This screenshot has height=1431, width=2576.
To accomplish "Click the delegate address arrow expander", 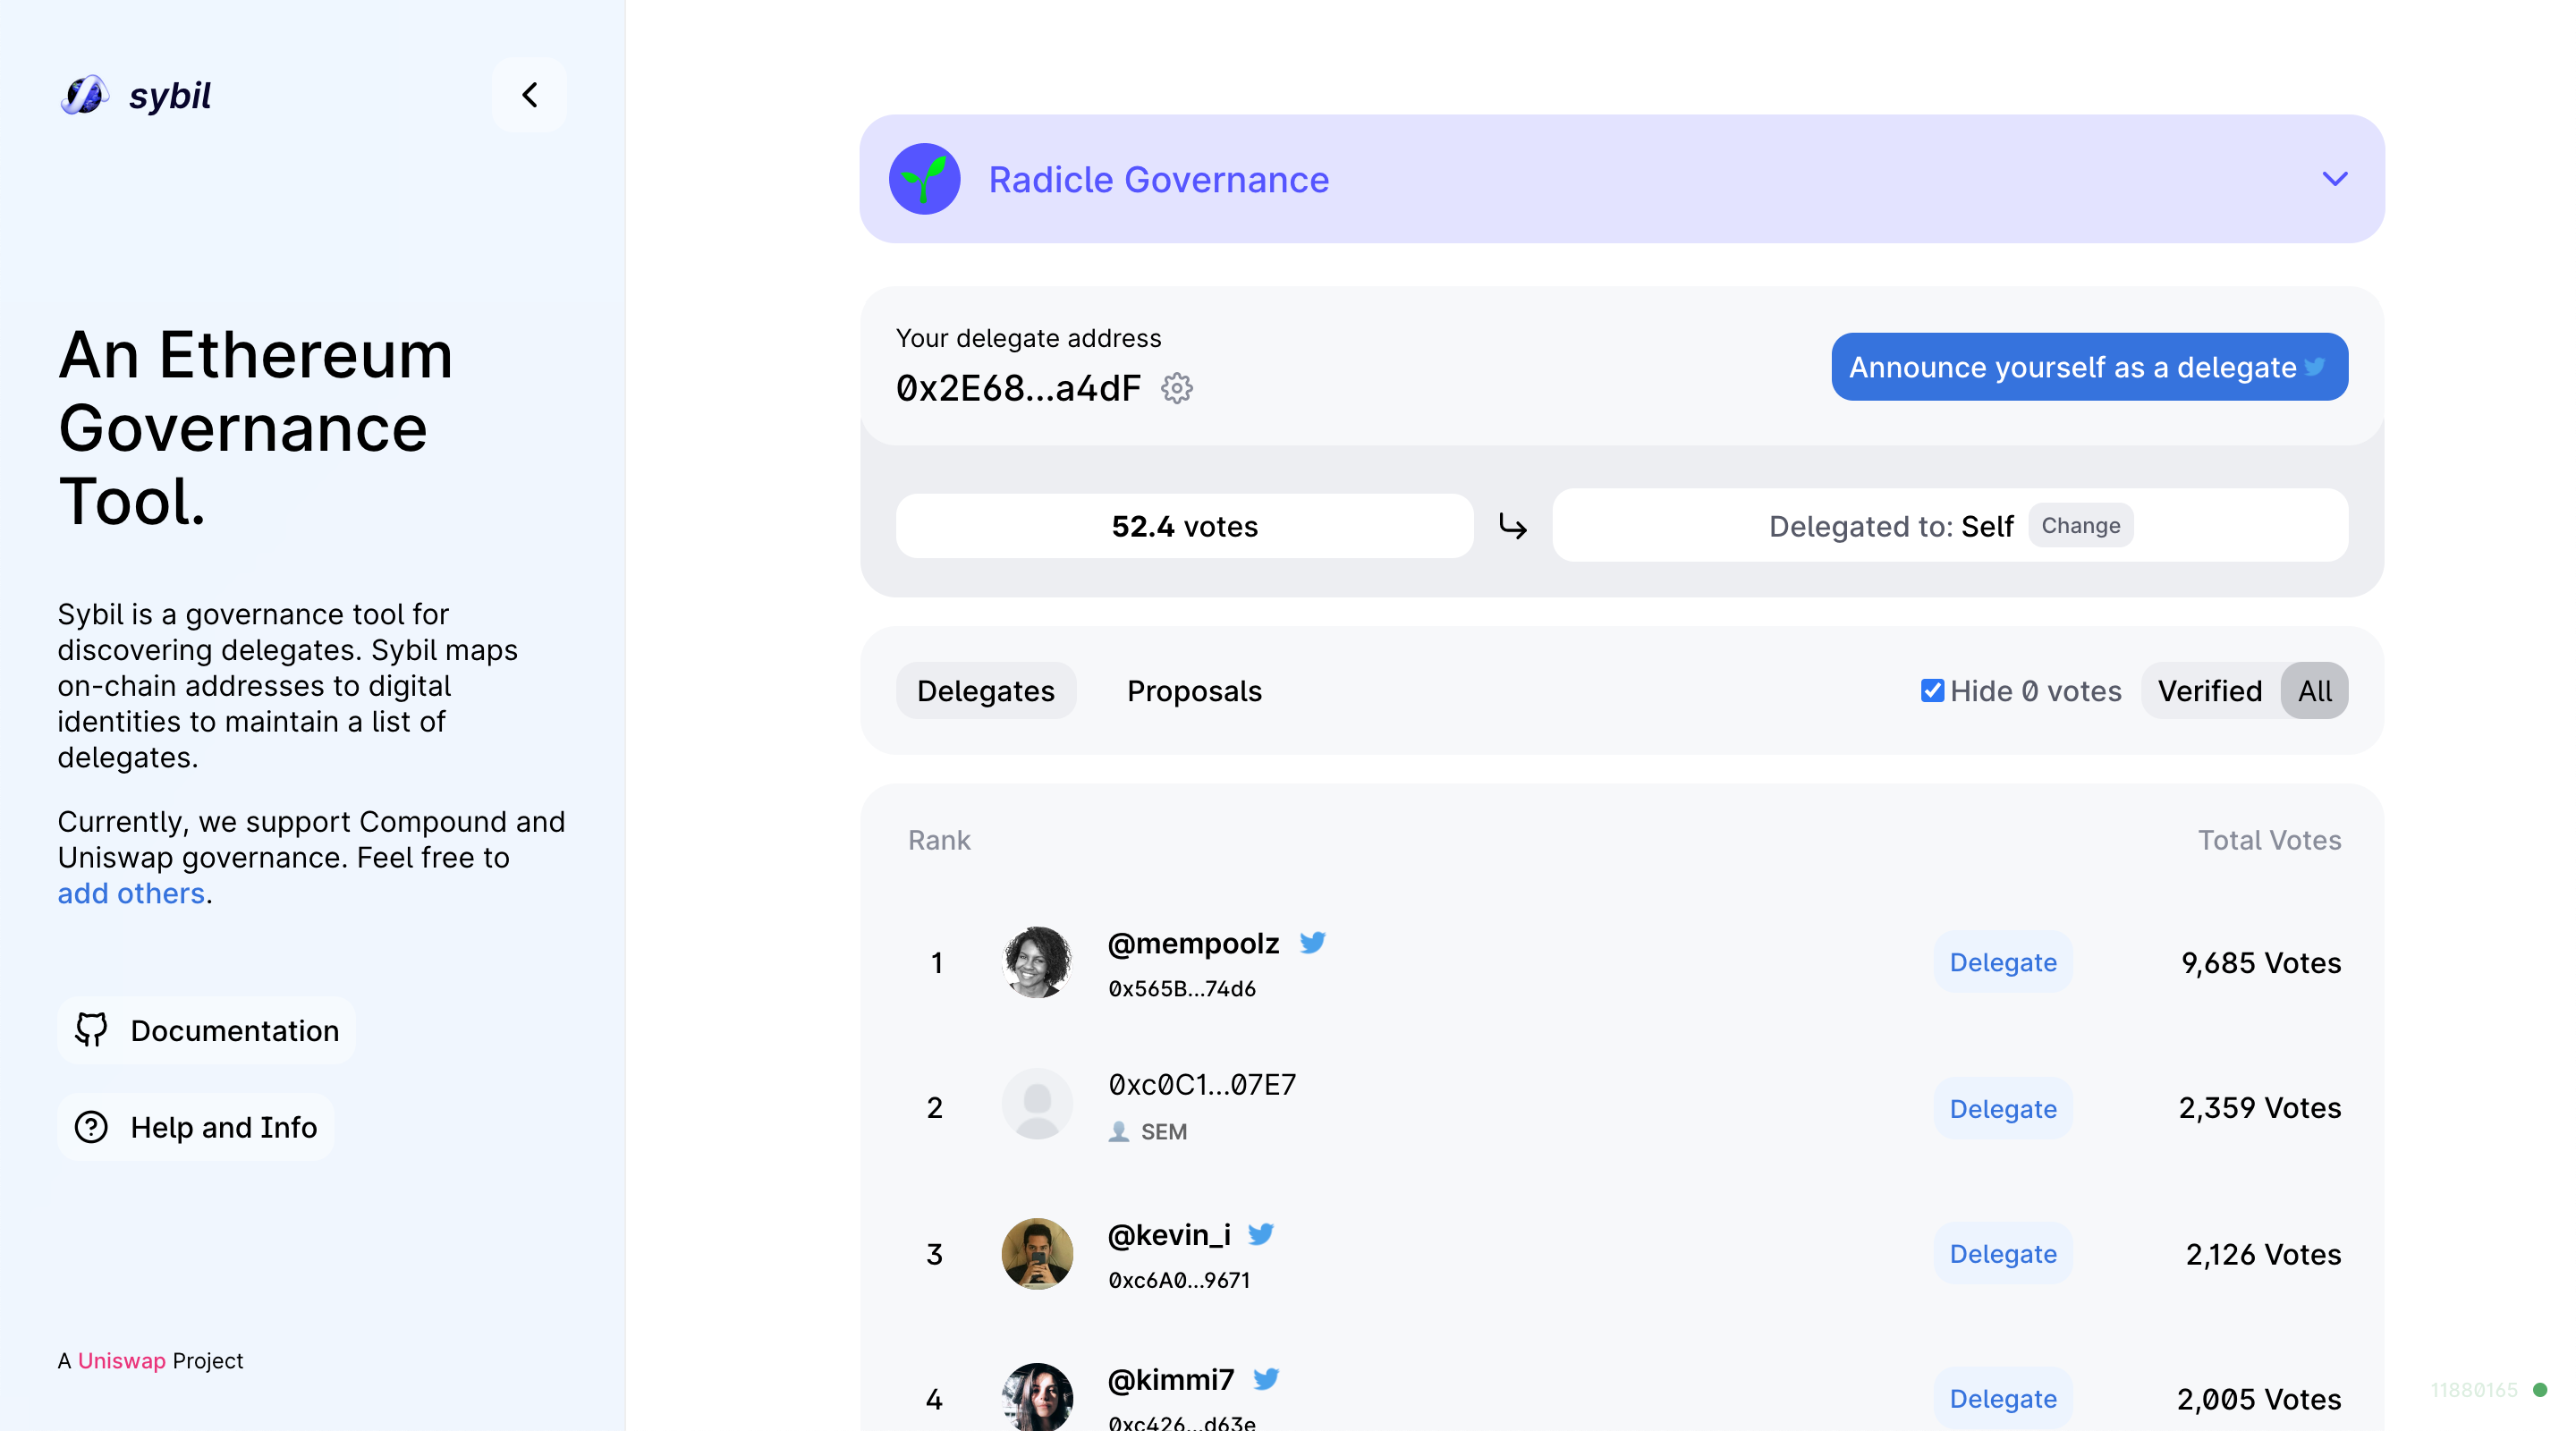I will click(2334, 178).
